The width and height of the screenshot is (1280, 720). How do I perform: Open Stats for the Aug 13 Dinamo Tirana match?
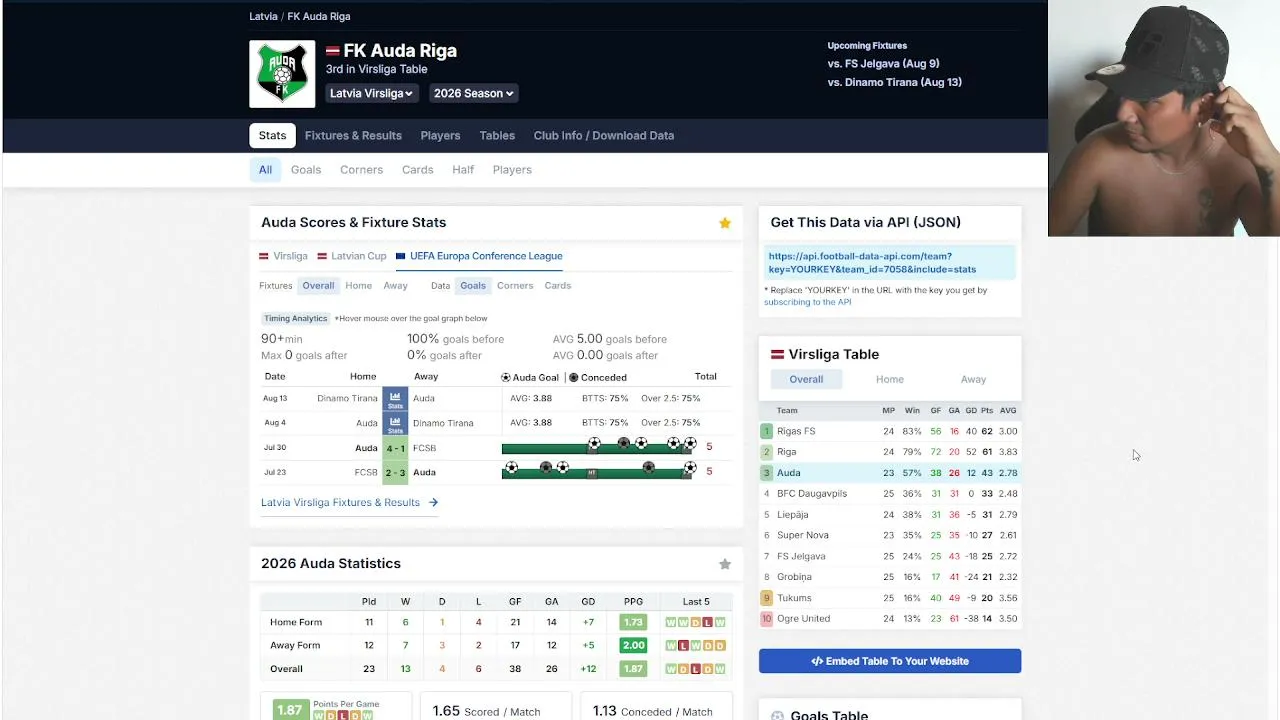click(x=395, y=399)
